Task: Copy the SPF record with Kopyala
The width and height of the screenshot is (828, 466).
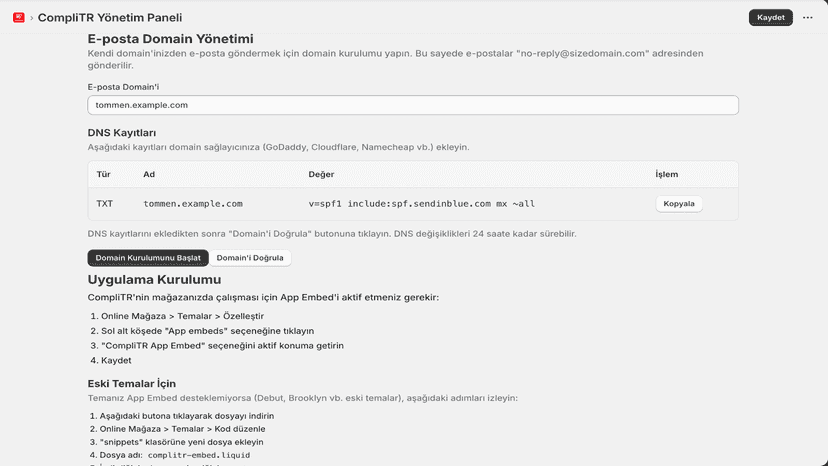Action: 679,203
